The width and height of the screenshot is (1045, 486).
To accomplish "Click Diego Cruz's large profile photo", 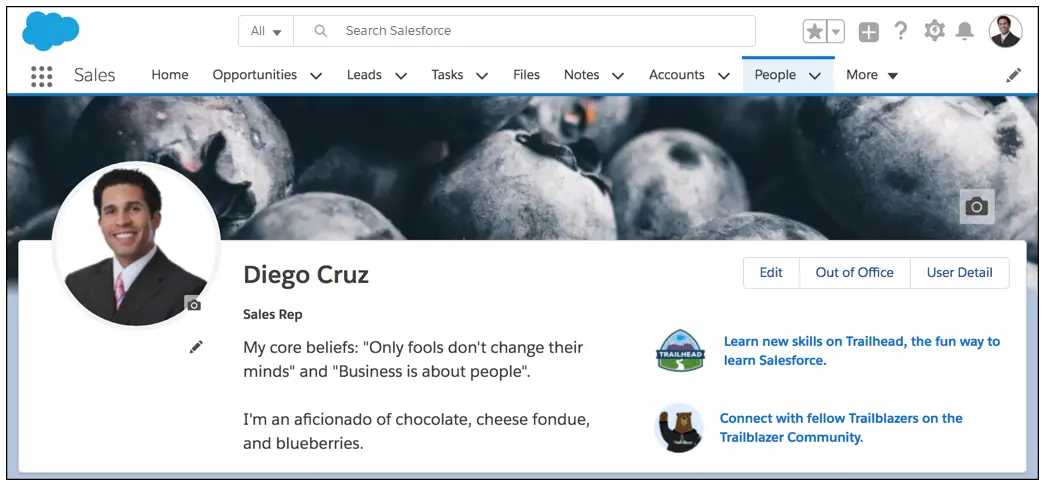I will click(136, 244).
